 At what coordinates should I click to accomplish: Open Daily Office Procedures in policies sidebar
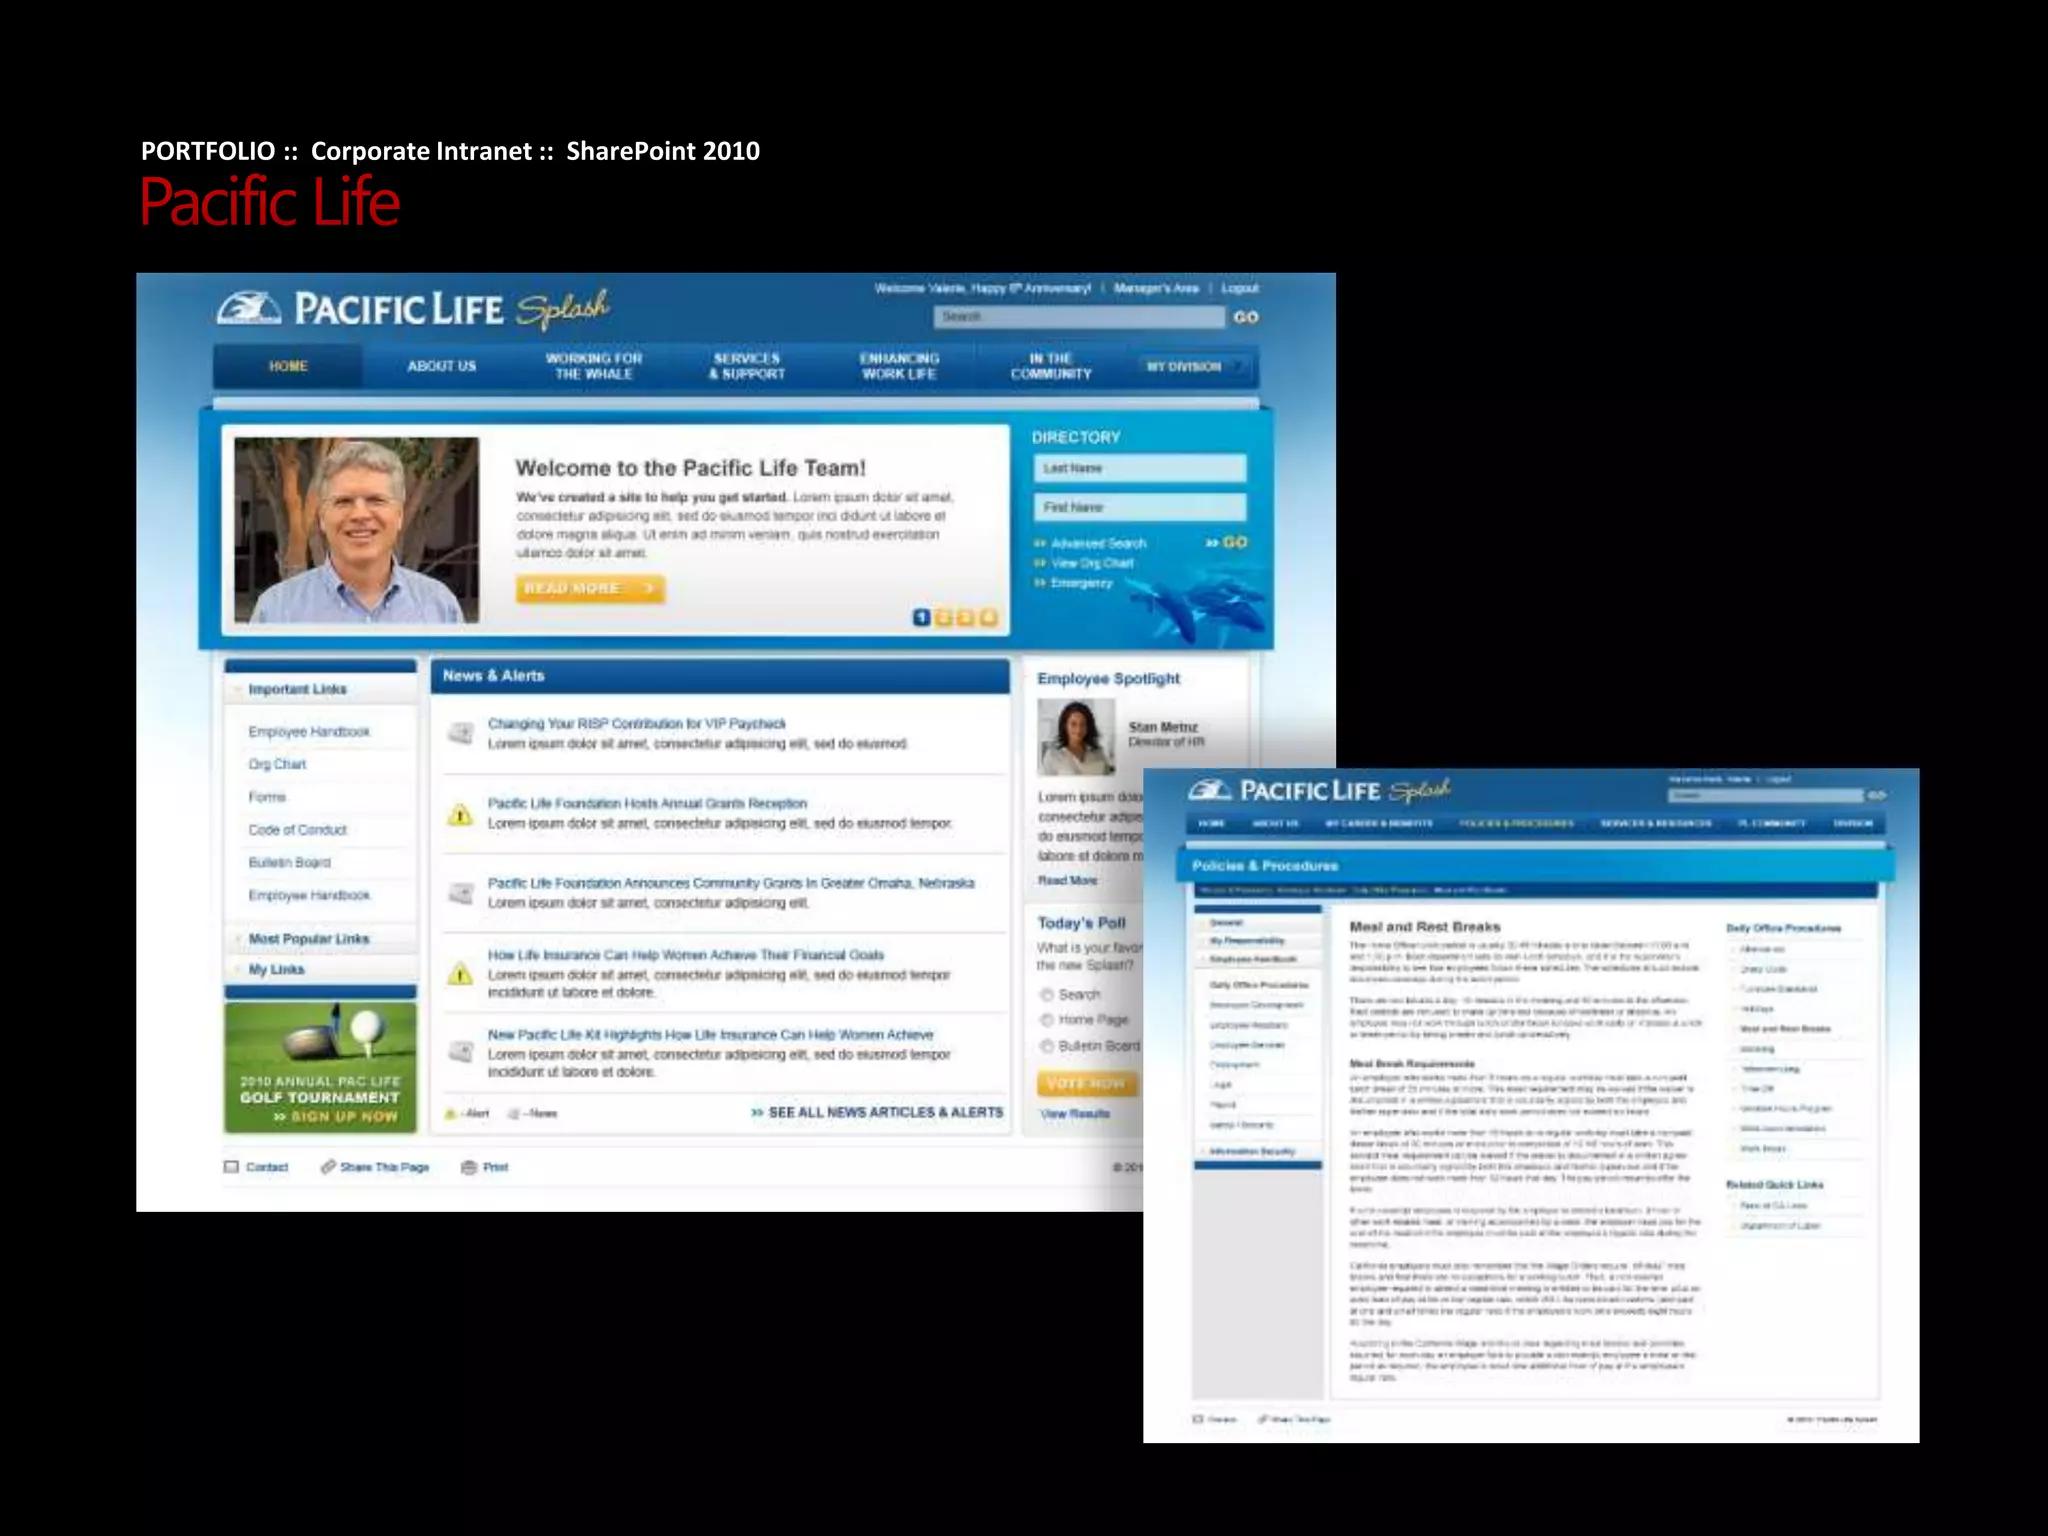(1258, 985)
